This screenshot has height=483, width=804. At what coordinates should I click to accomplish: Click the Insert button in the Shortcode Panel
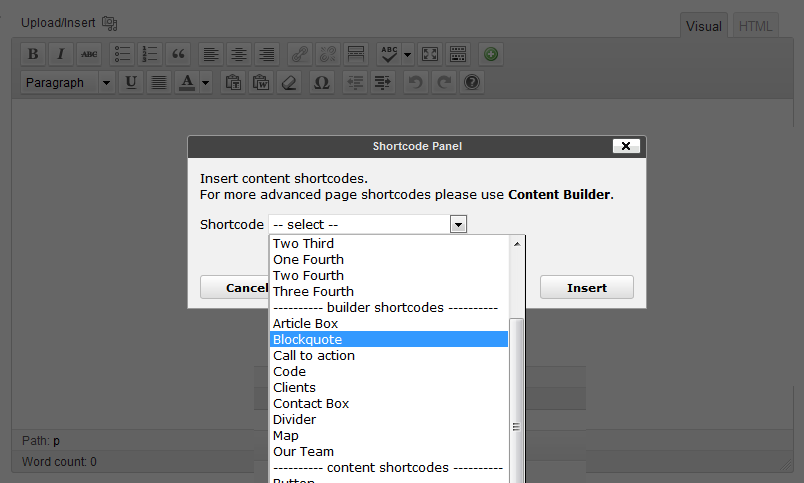point(587,288)
